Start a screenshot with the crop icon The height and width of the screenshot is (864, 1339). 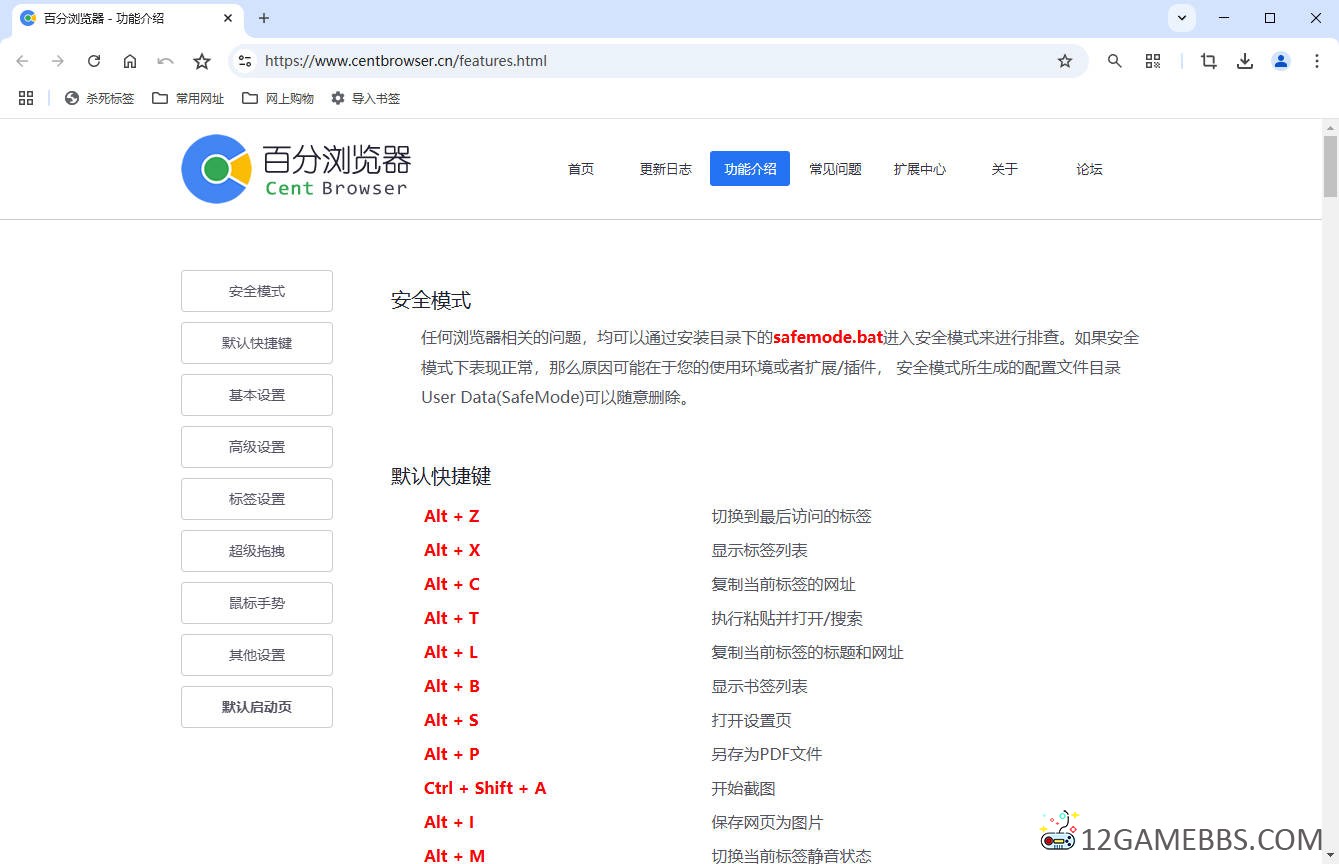pos(1209,61)
